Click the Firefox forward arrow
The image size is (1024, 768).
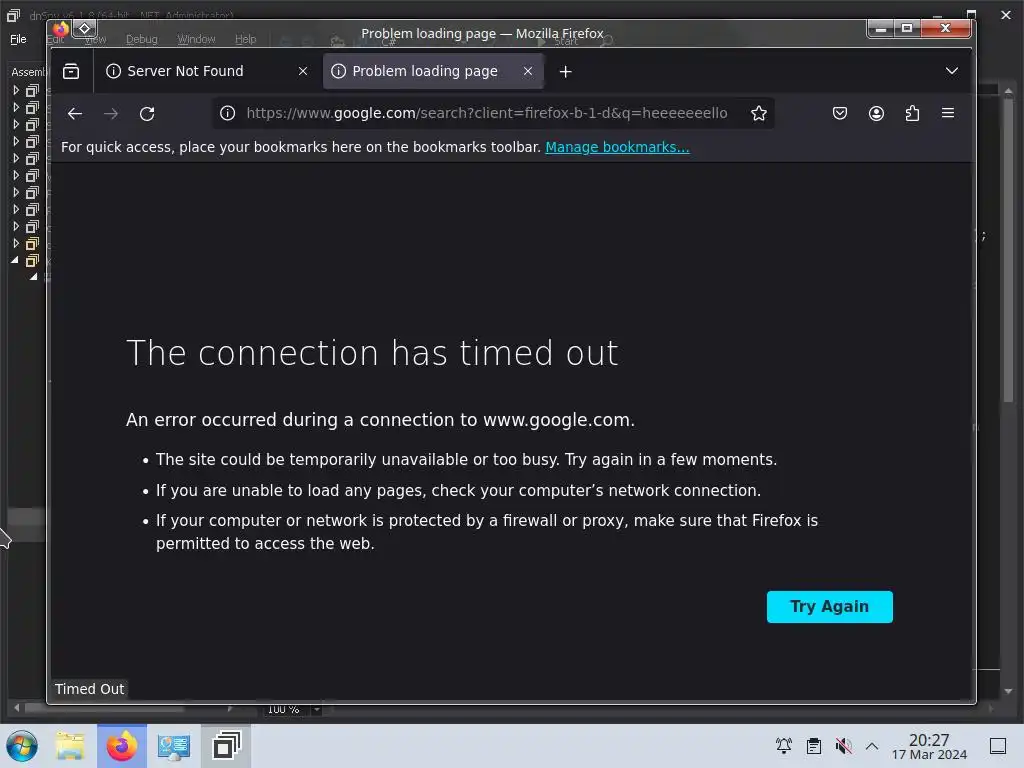tap(111, 114)
